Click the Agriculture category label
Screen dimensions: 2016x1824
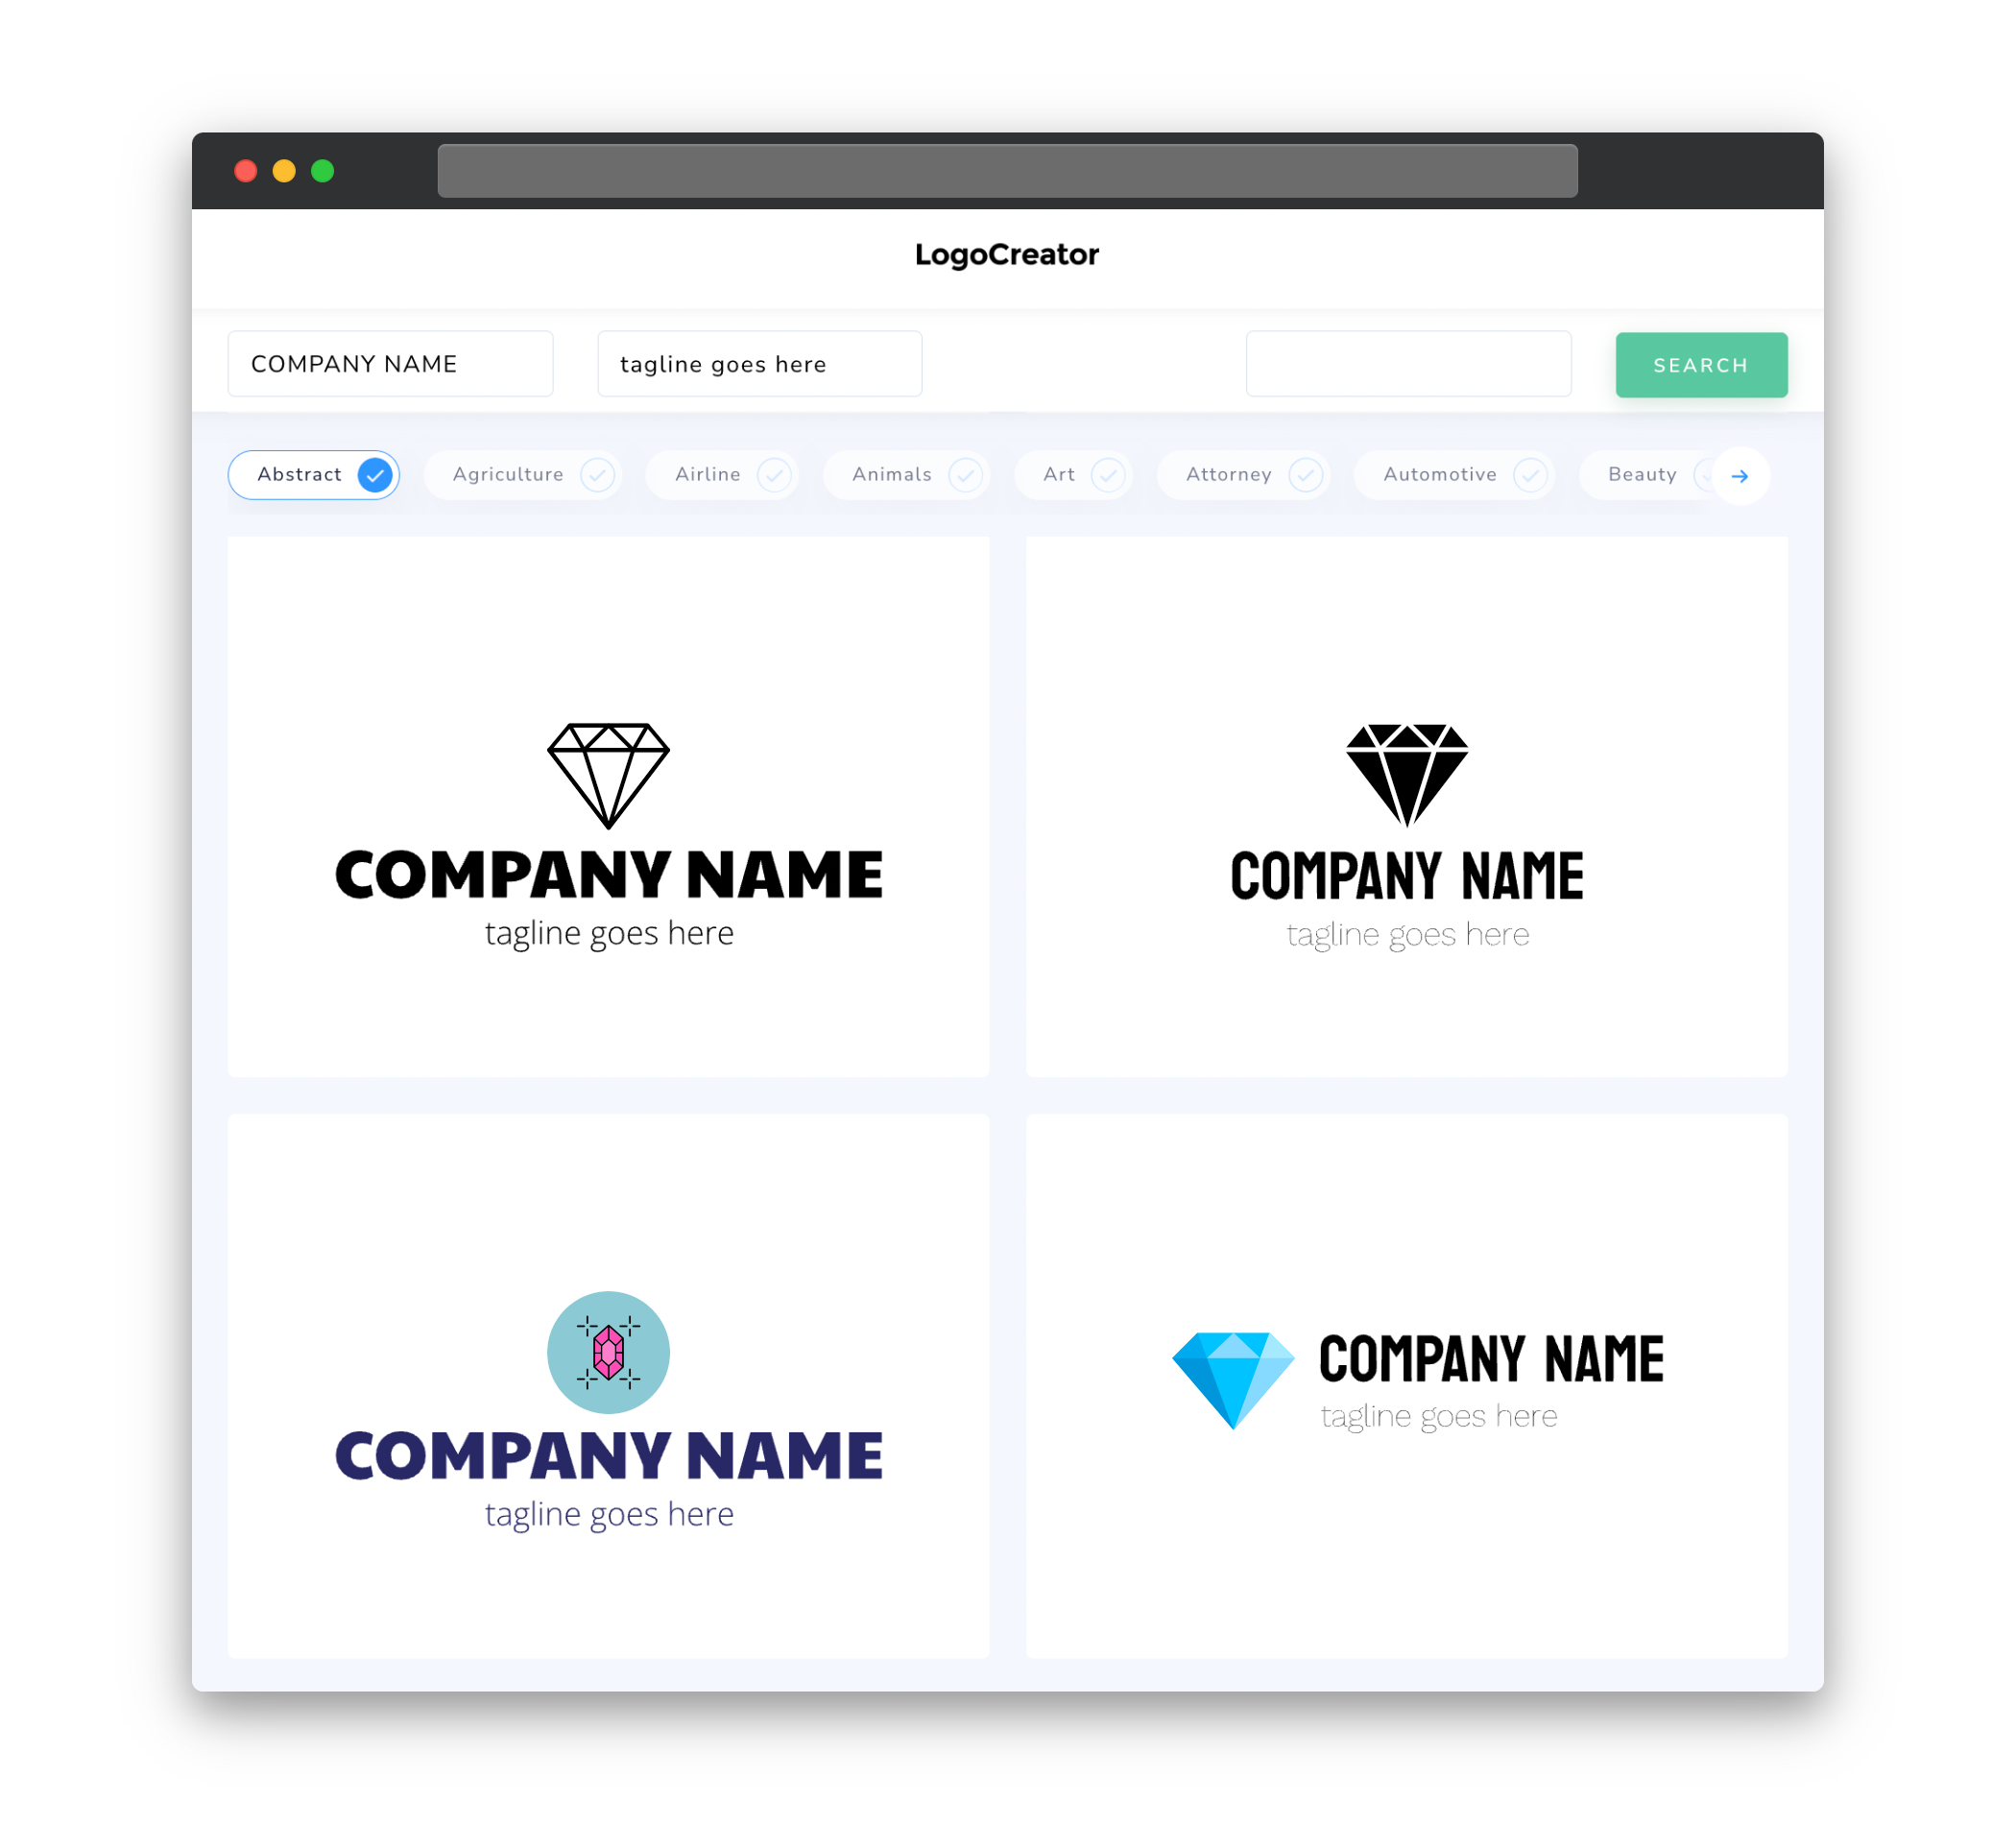[x=506, y=474]
